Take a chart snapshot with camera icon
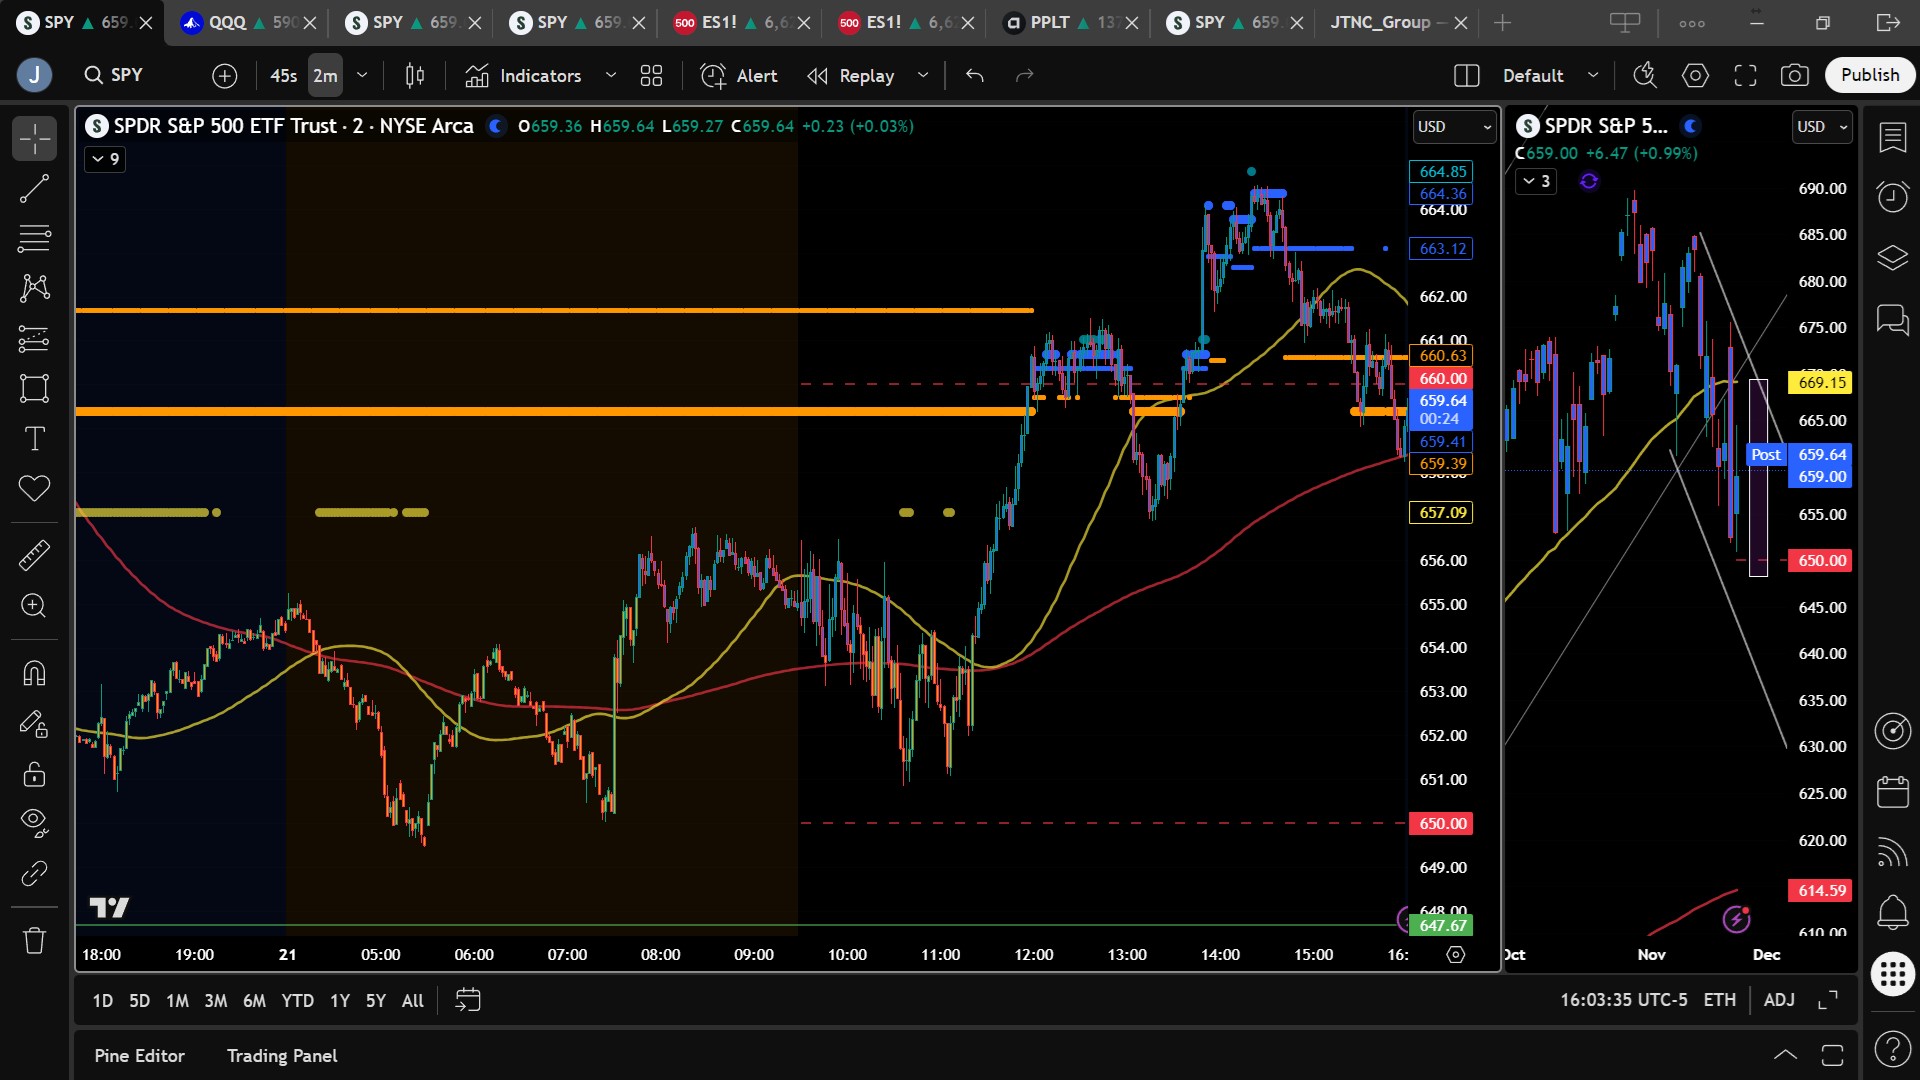The image size is (1920, 1080). point(1794,75)
